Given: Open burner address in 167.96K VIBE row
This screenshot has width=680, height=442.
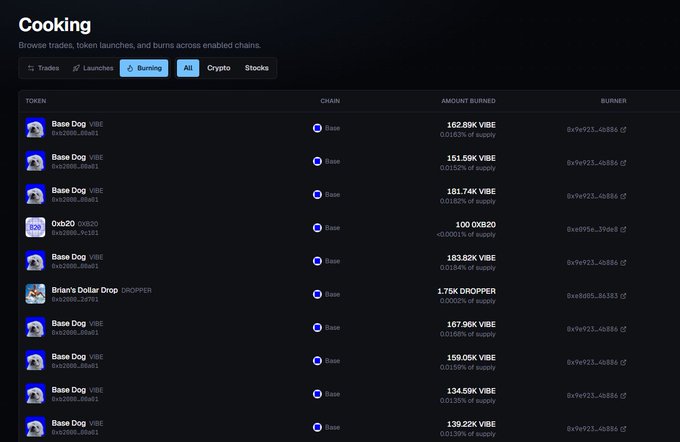Looking at the screenshot, I should [592, 329].
